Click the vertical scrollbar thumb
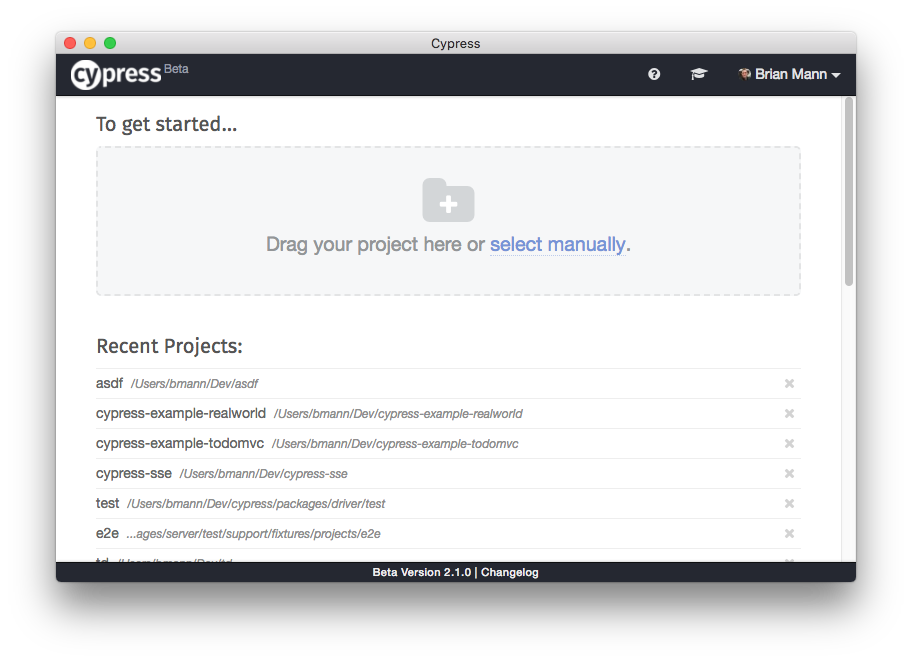The image size is (912, 662). [x=849, y=191]
